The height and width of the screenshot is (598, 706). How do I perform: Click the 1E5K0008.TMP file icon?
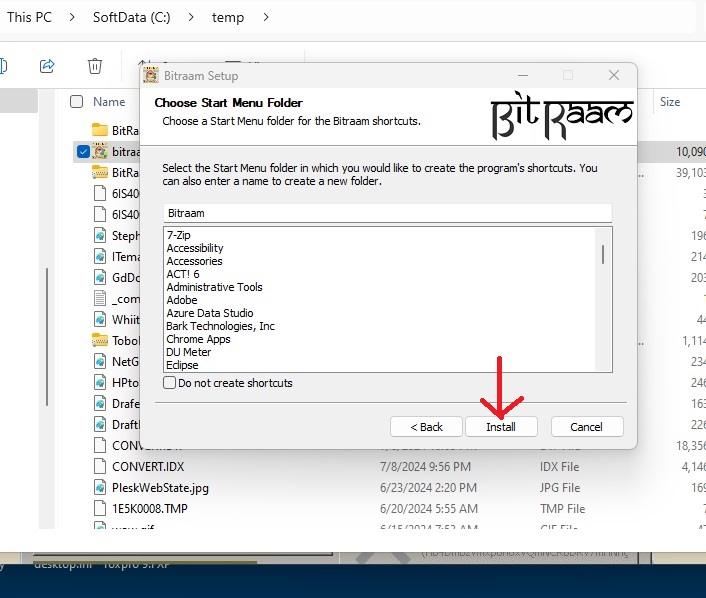pyautogui.click(x=100, y=508)
